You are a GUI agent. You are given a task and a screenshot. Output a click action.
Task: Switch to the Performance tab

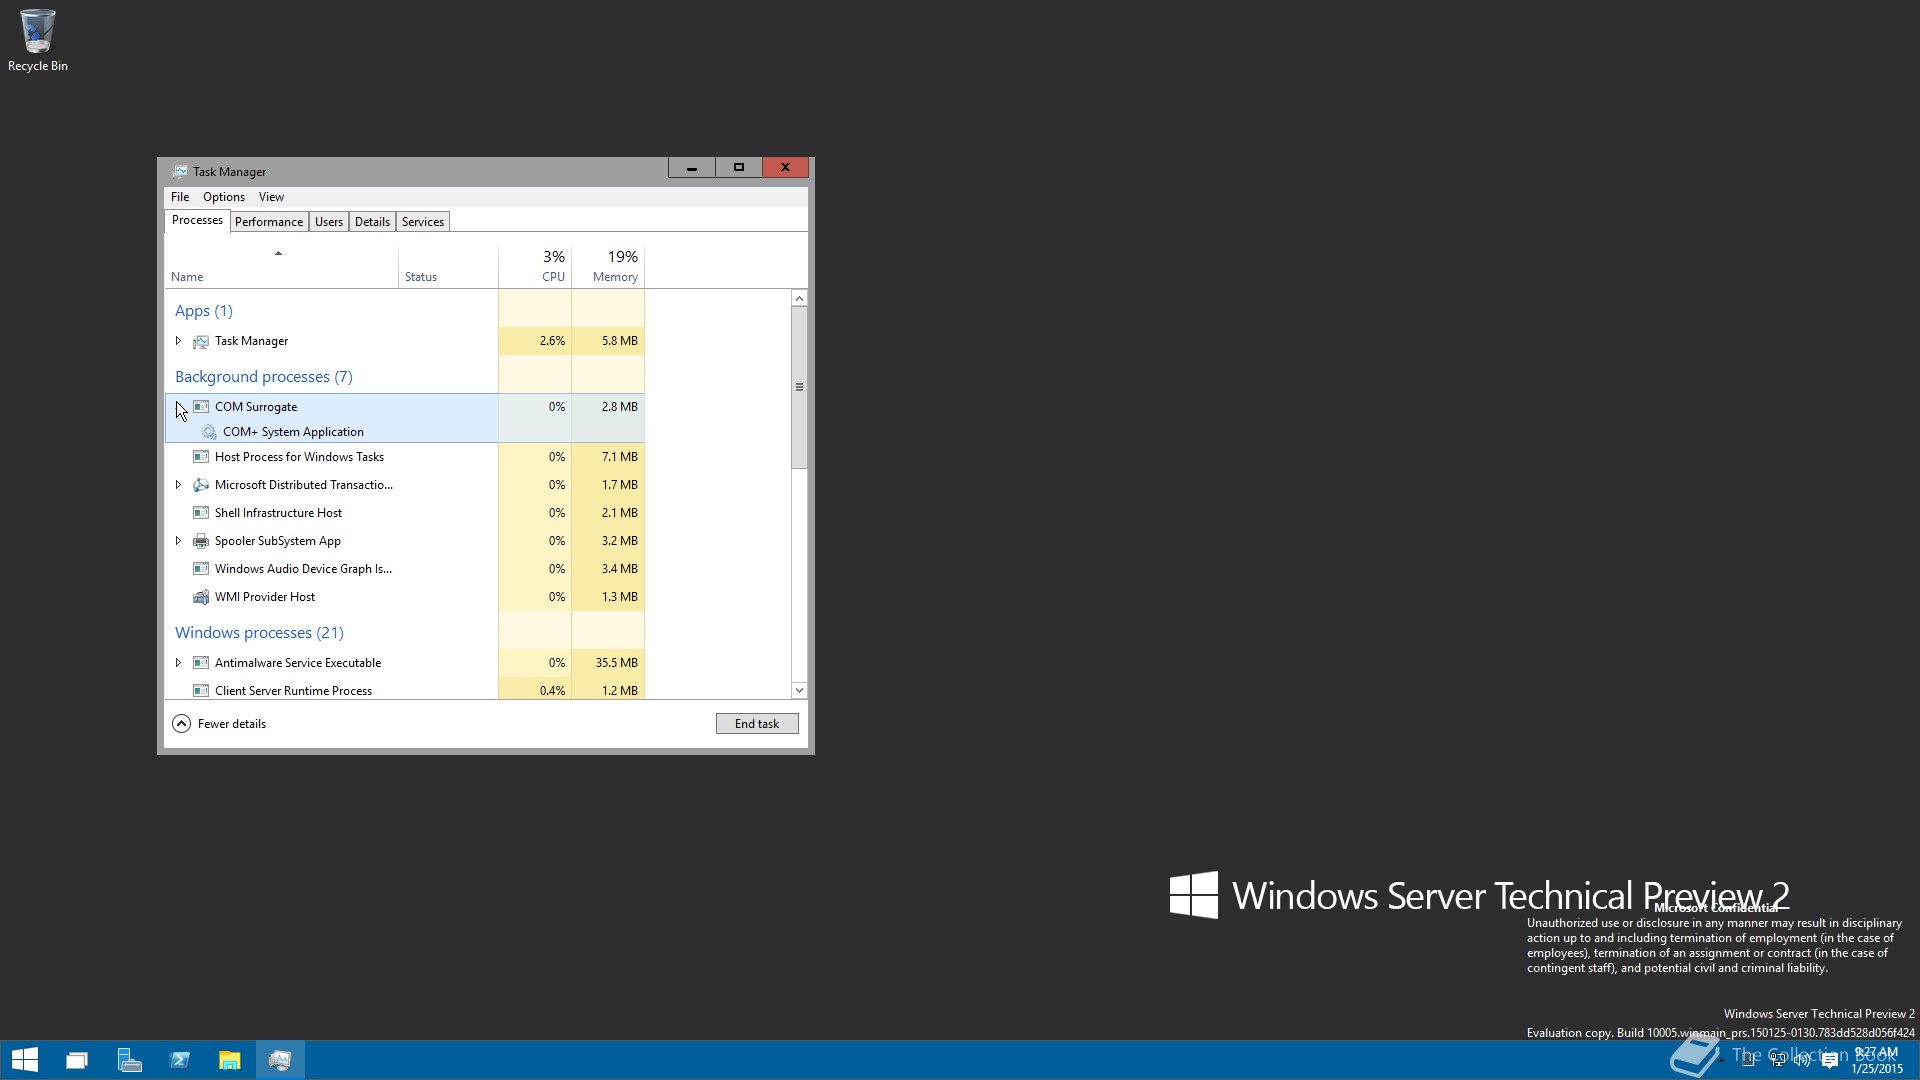[x=269, y=222]
